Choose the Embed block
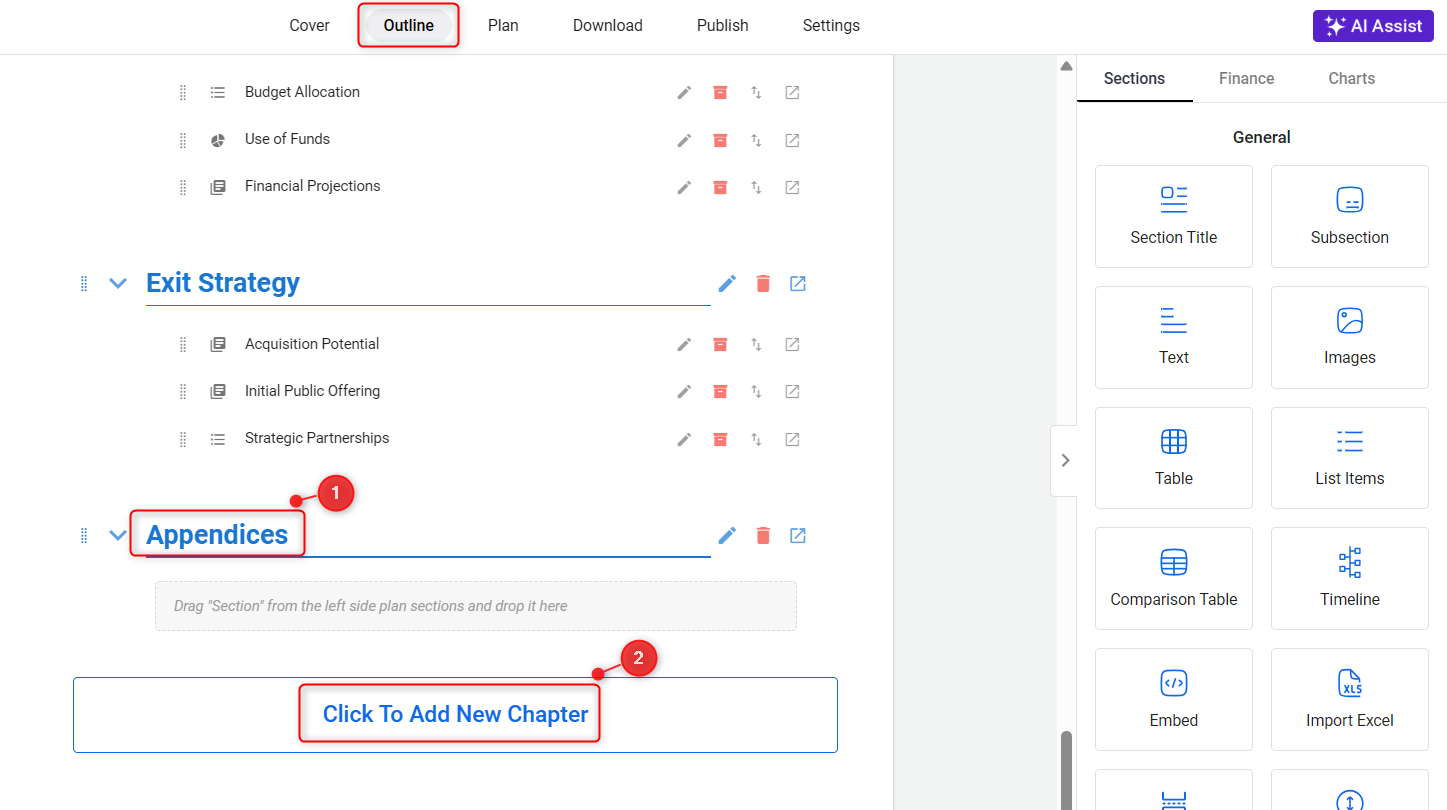 coord(1174,700)
